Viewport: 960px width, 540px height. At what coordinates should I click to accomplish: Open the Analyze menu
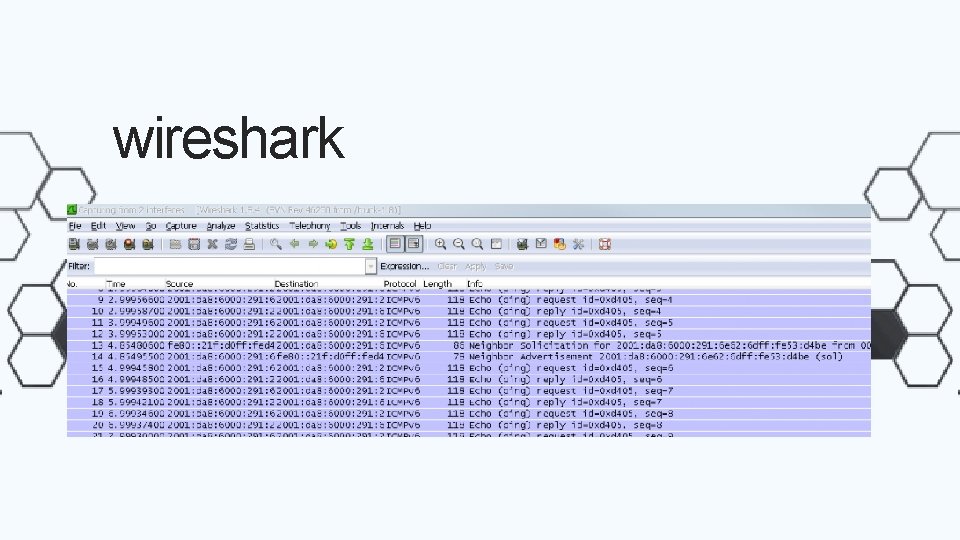point(221,226)
